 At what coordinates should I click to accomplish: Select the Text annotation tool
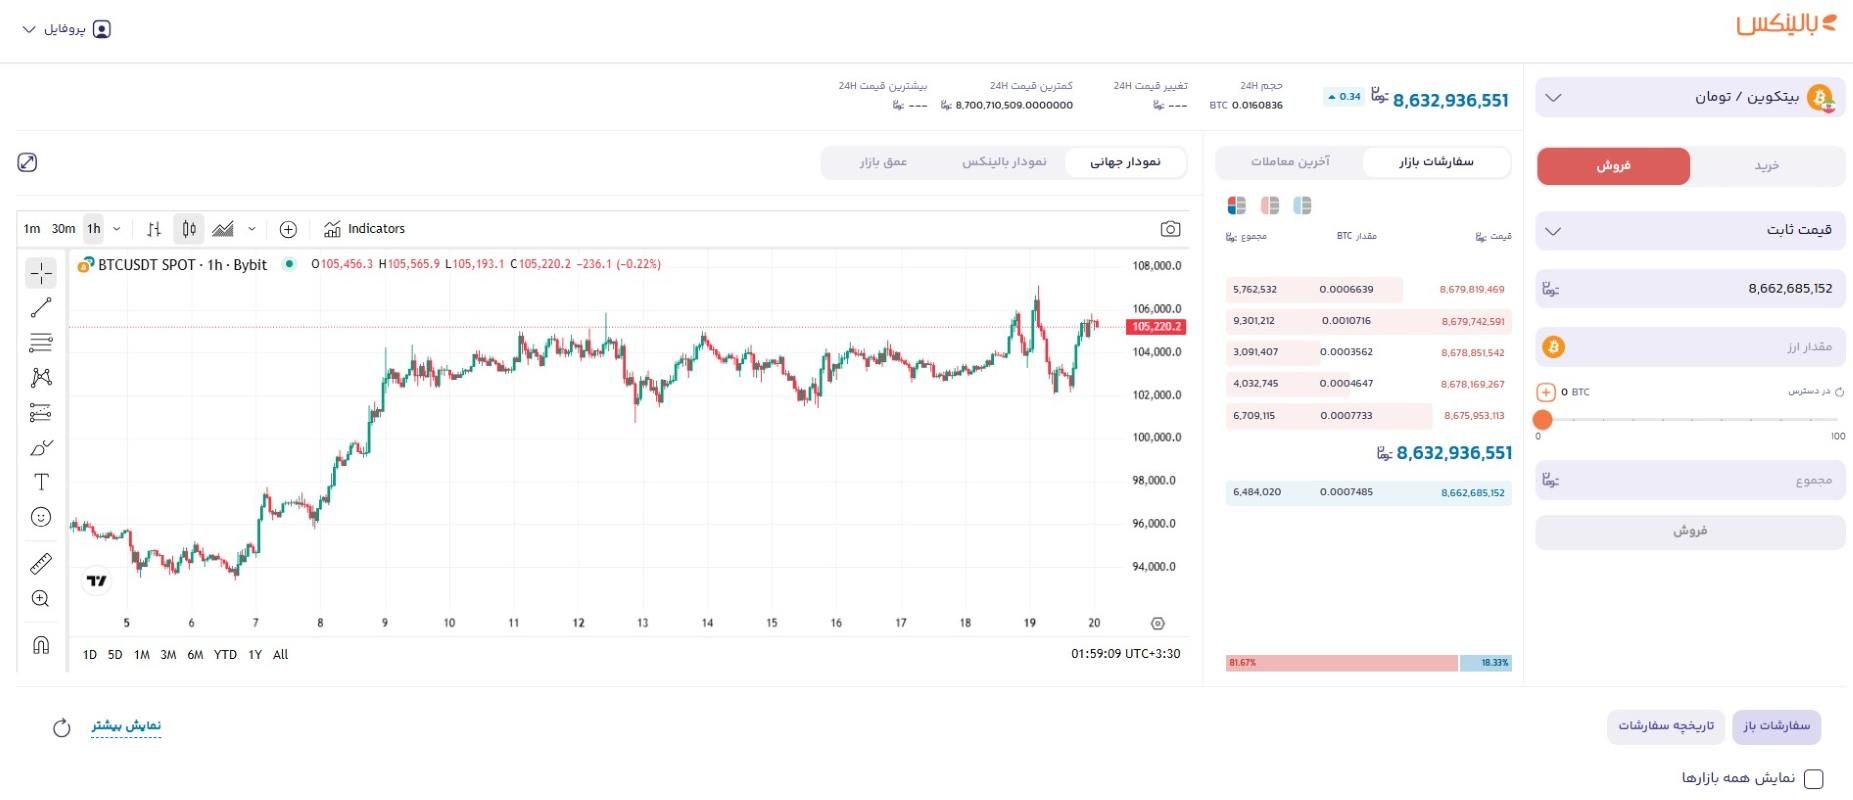coord(41,482)
